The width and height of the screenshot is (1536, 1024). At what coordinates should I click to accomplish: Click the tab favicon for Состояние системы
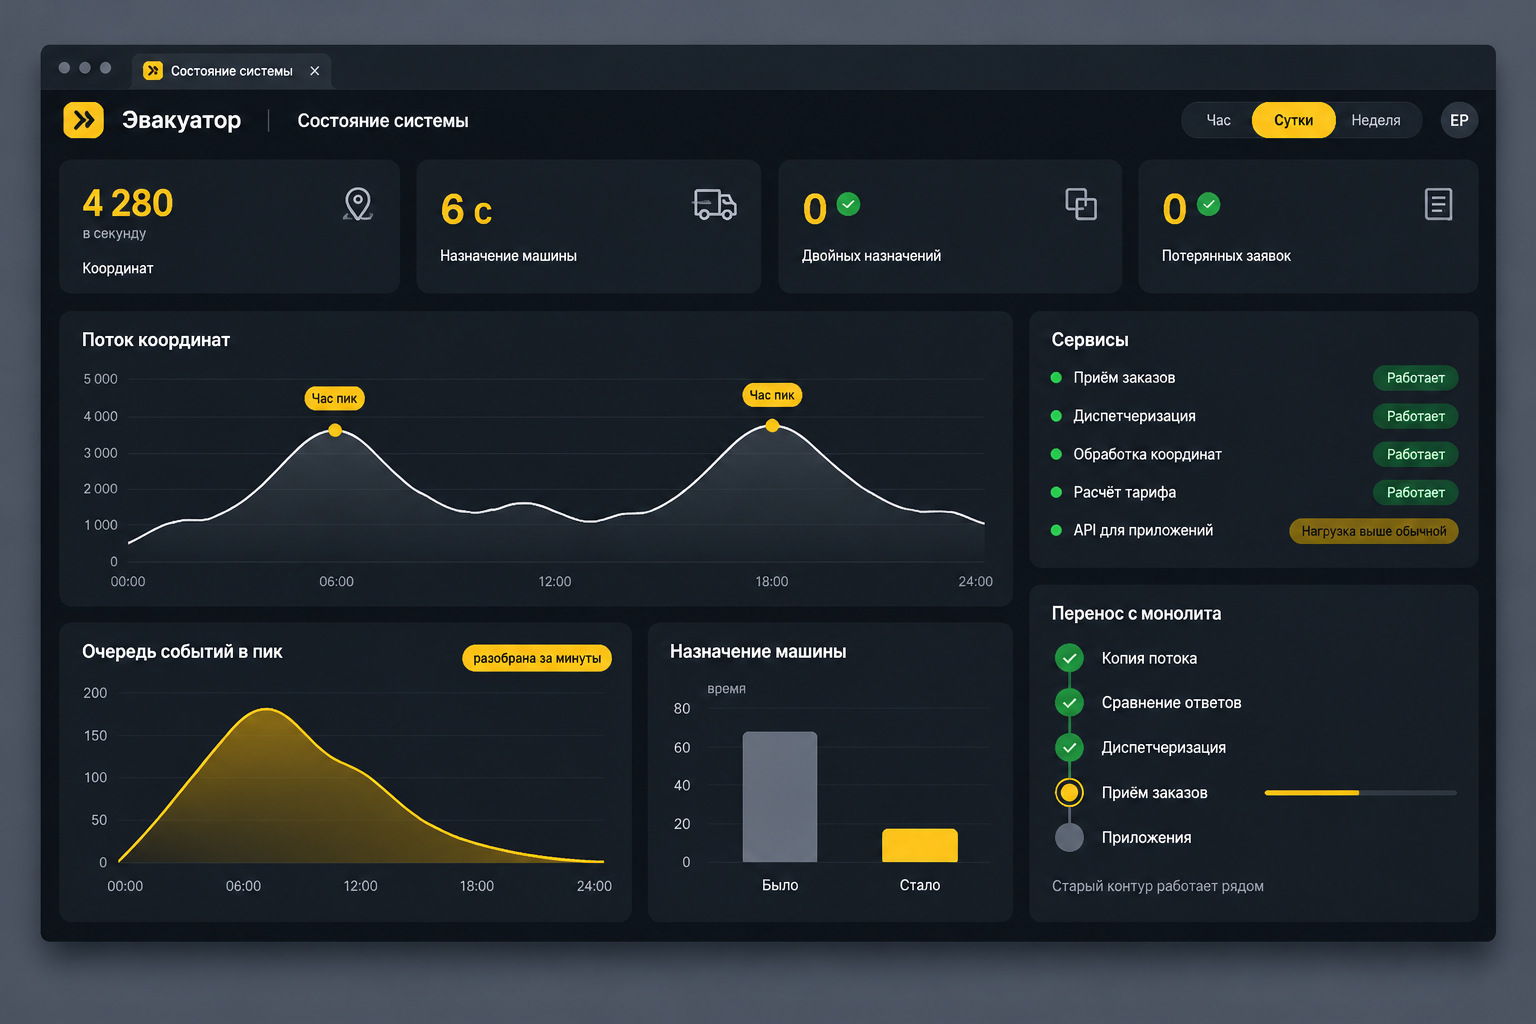[x=153, y=71]
